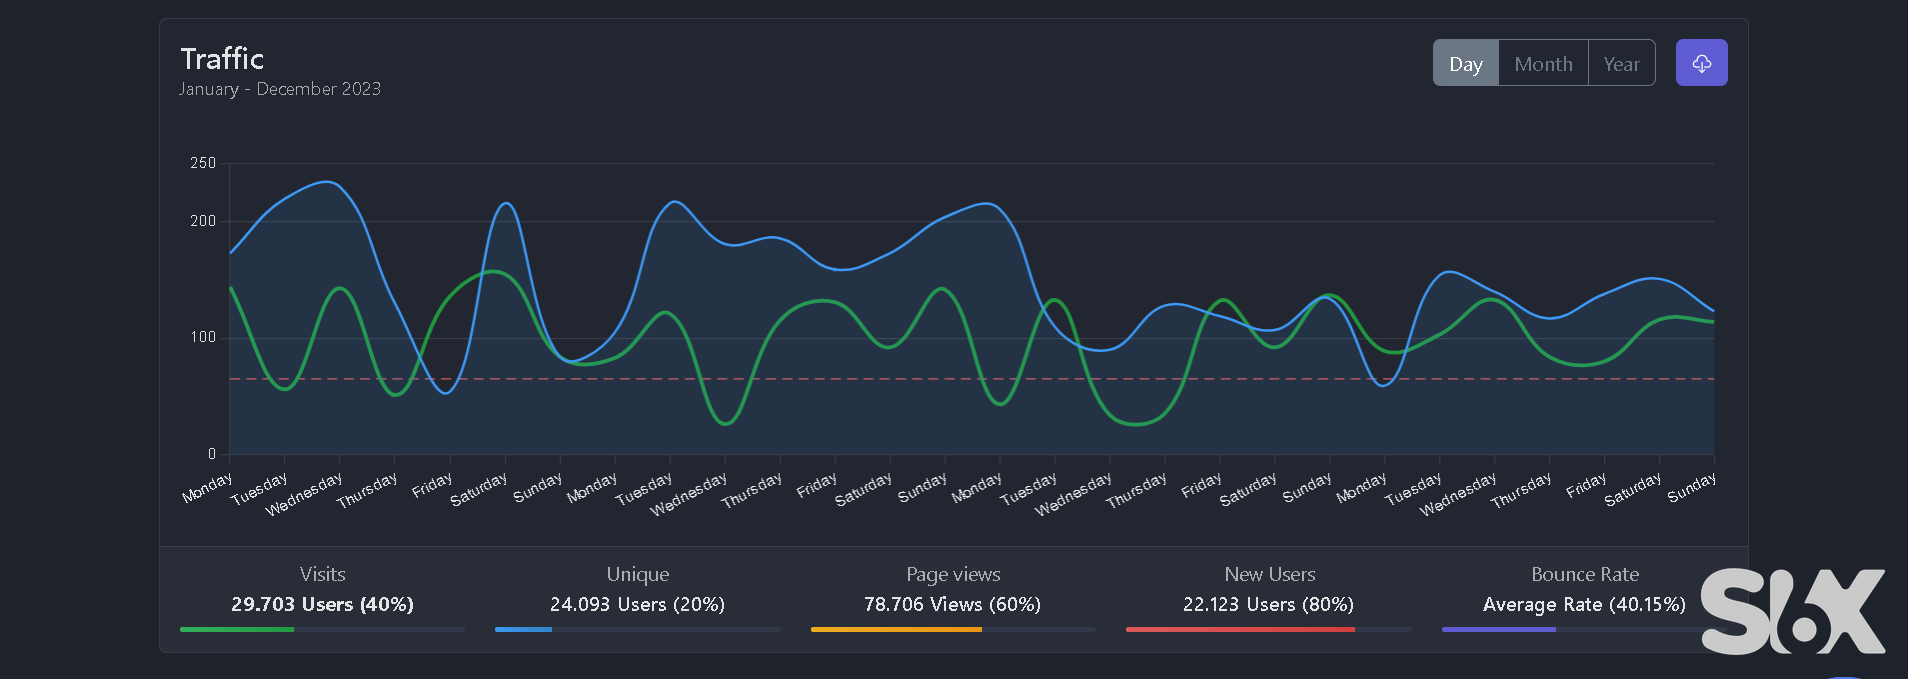Click the Traffic chart heading
The height and width of the screenshot is (679, 1908).
222,59
